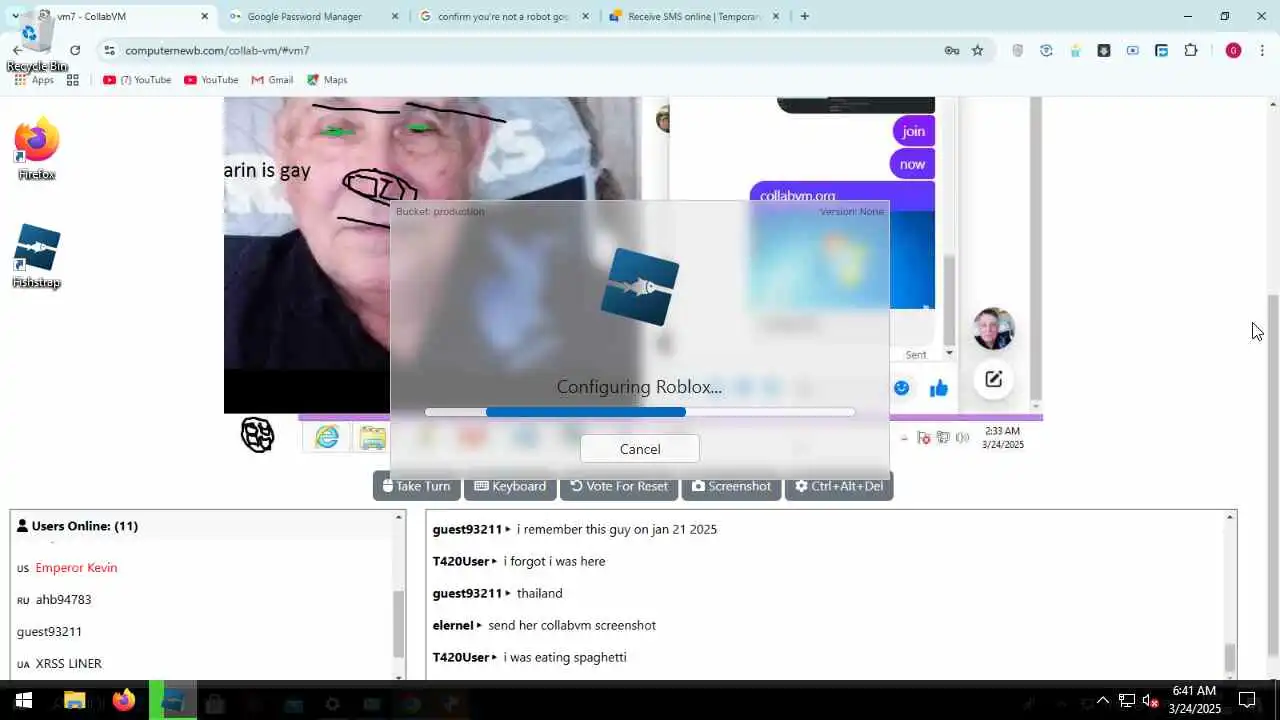Open the host clock showing 6:41 AM
The height and width of the screenshot is (720, 1280).
tap(1196, 700)
